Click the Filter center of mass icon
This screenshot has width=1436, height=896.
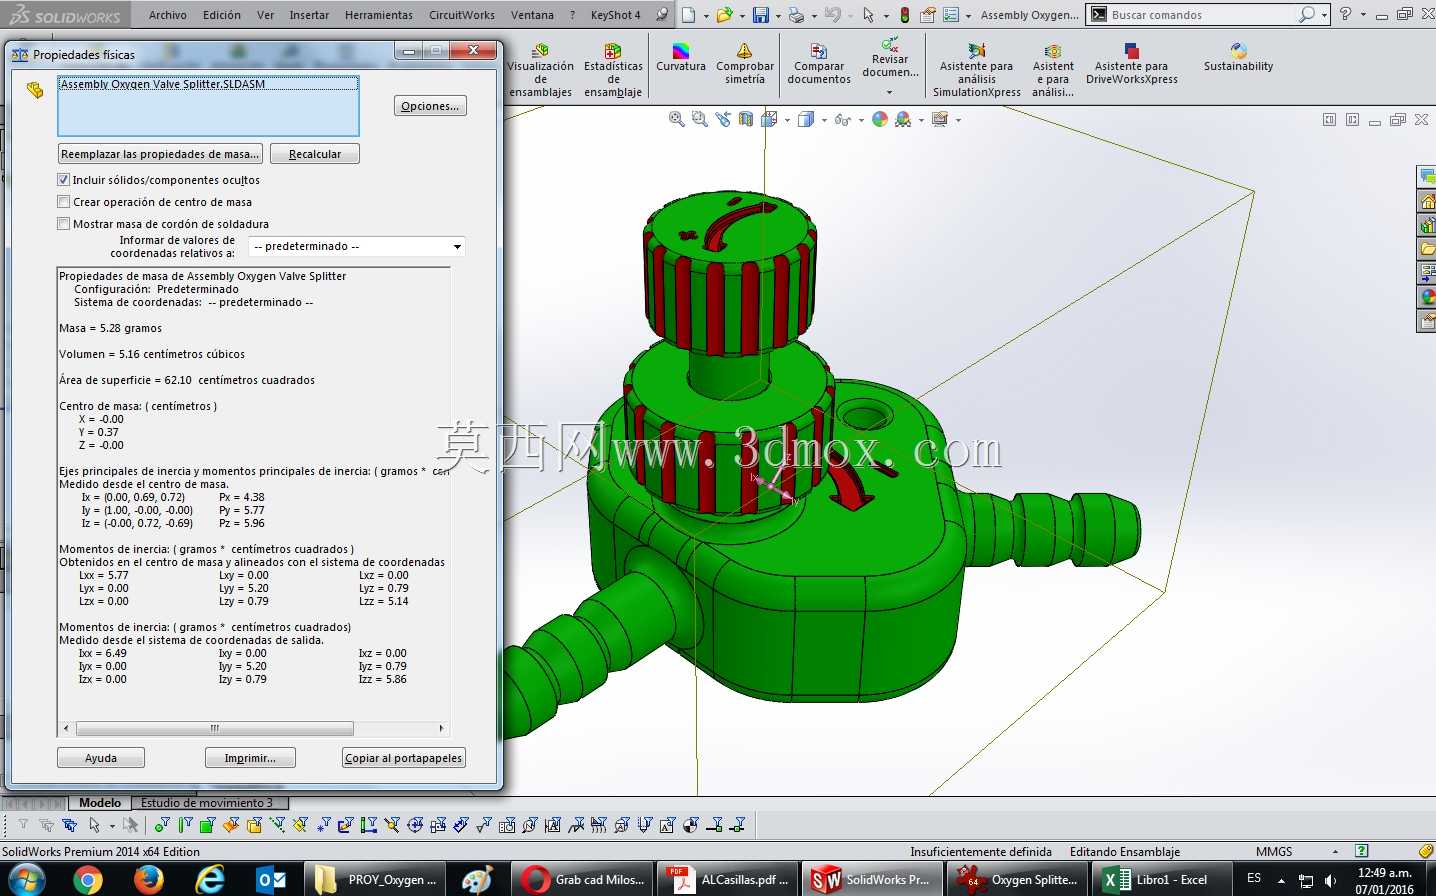point(691,825)
